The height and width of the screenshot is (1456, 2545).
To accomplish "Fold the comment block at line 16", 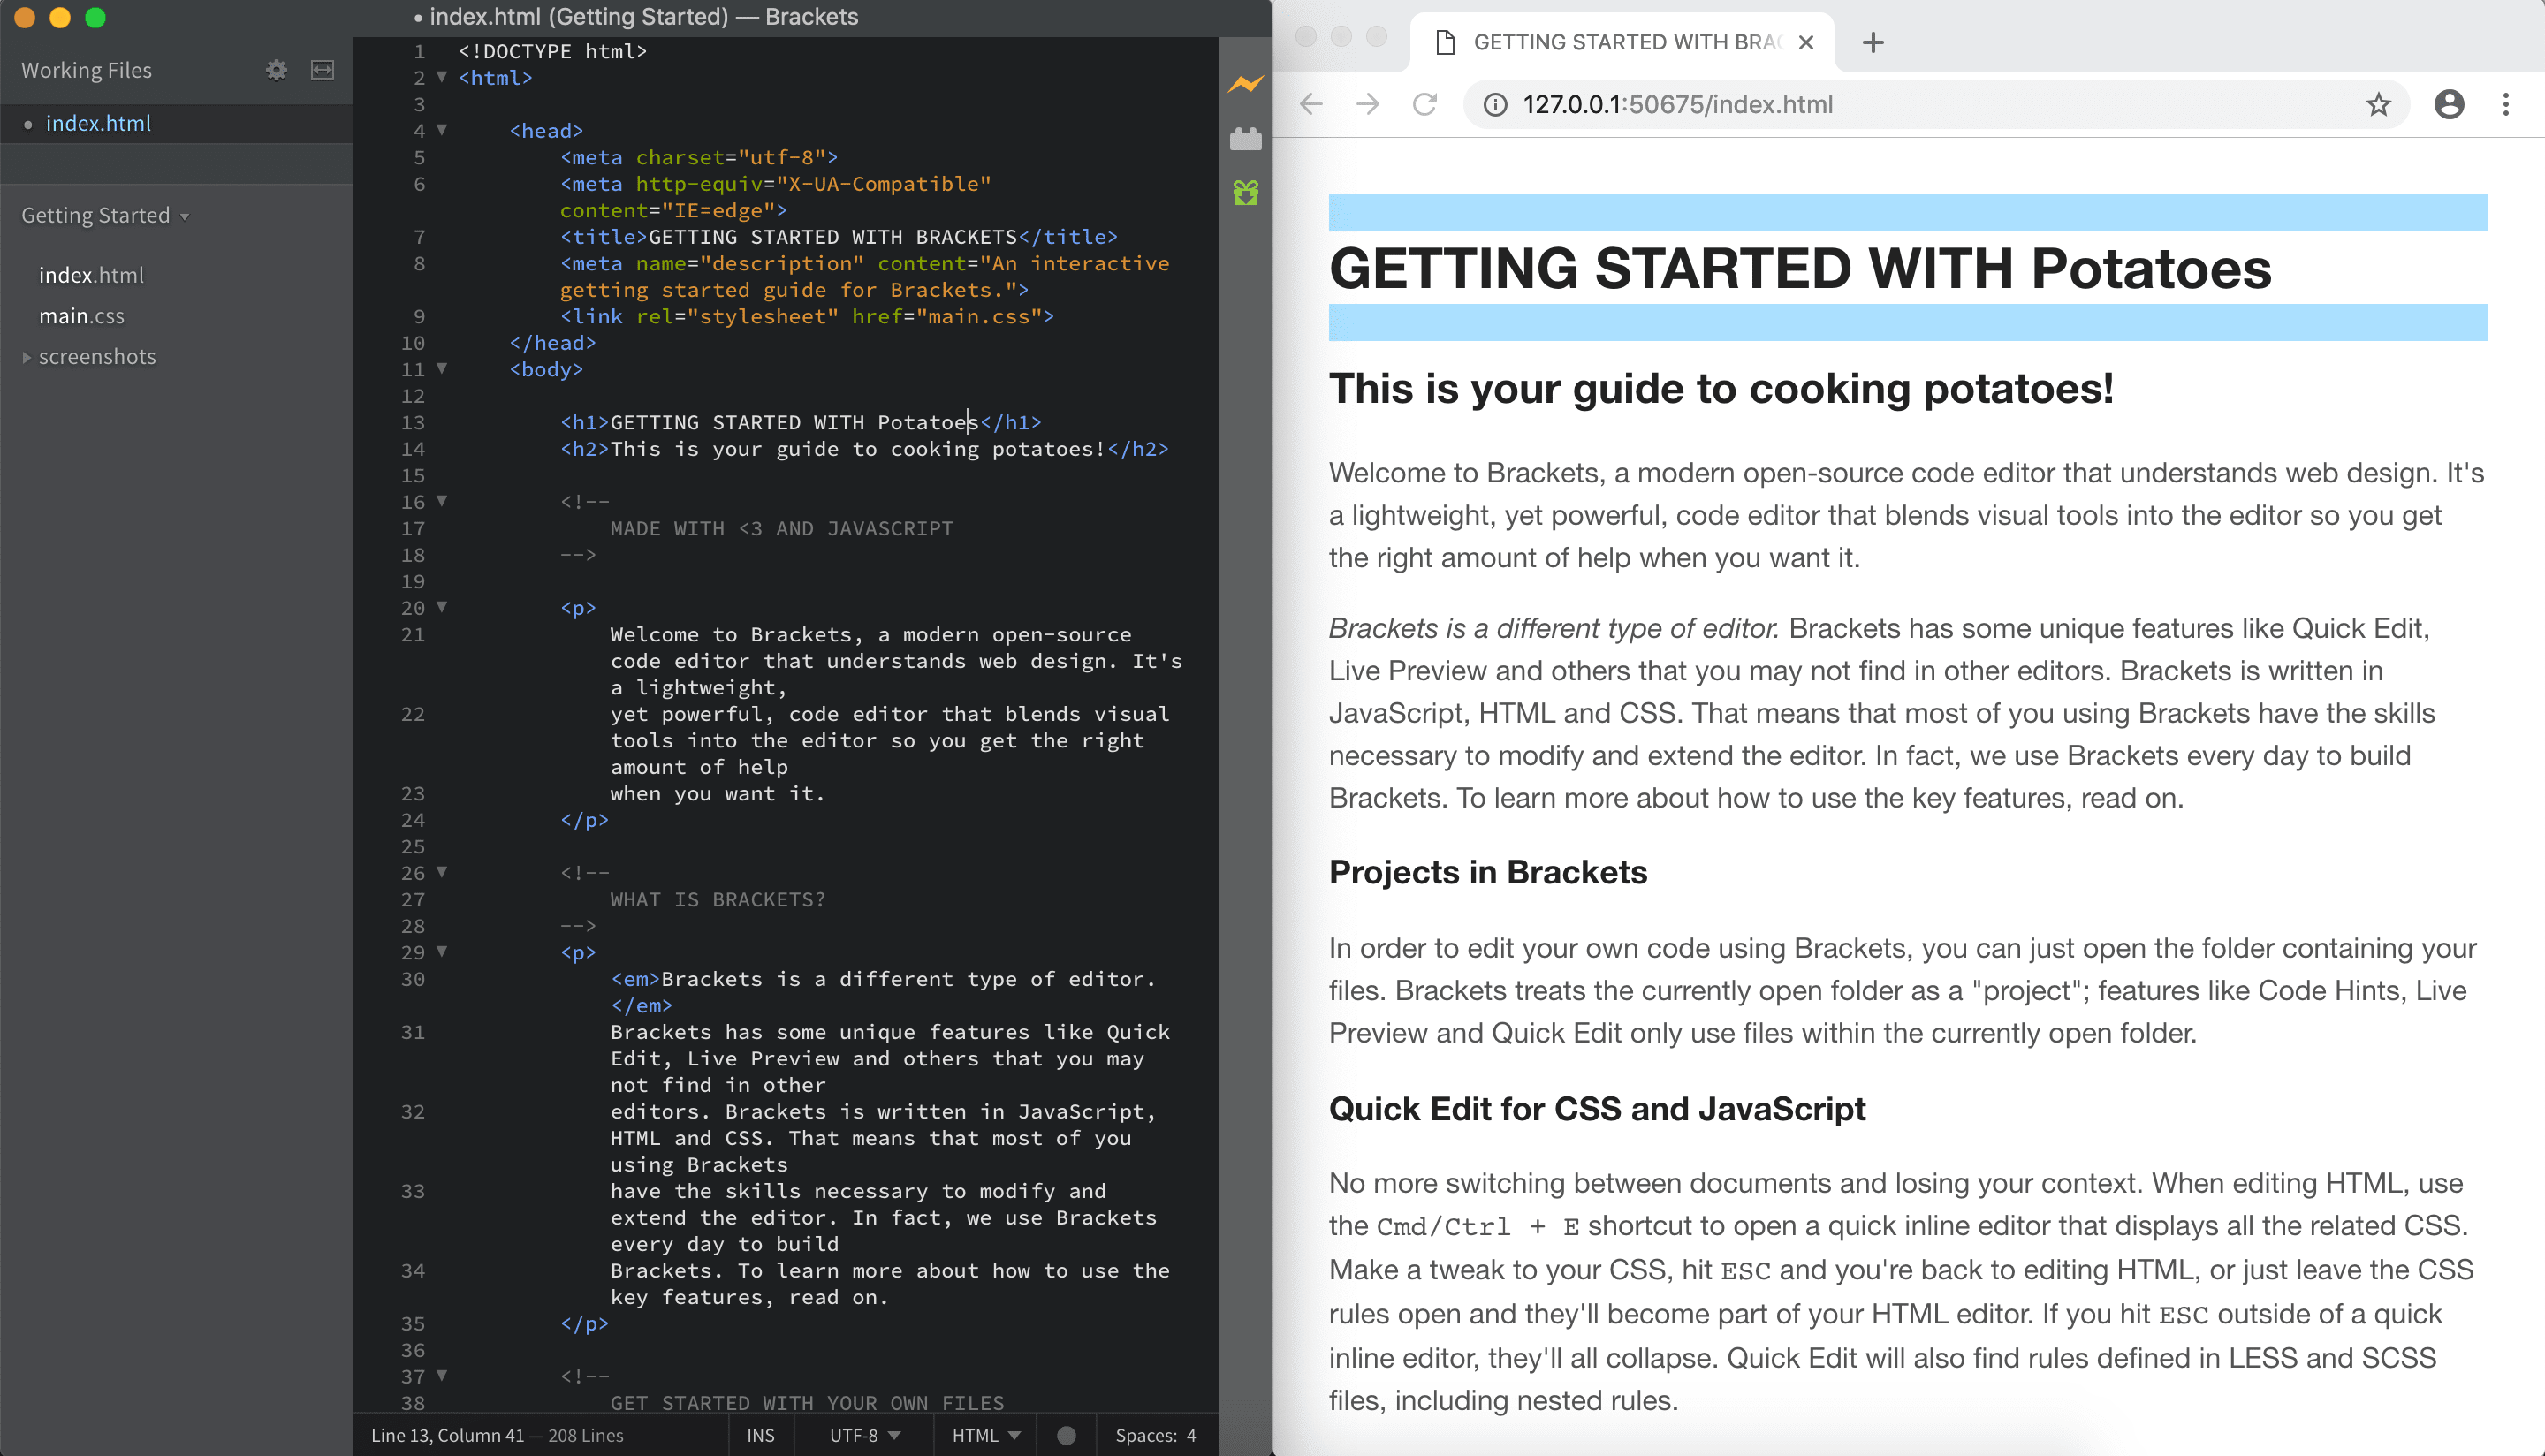I will click(442, 501).
